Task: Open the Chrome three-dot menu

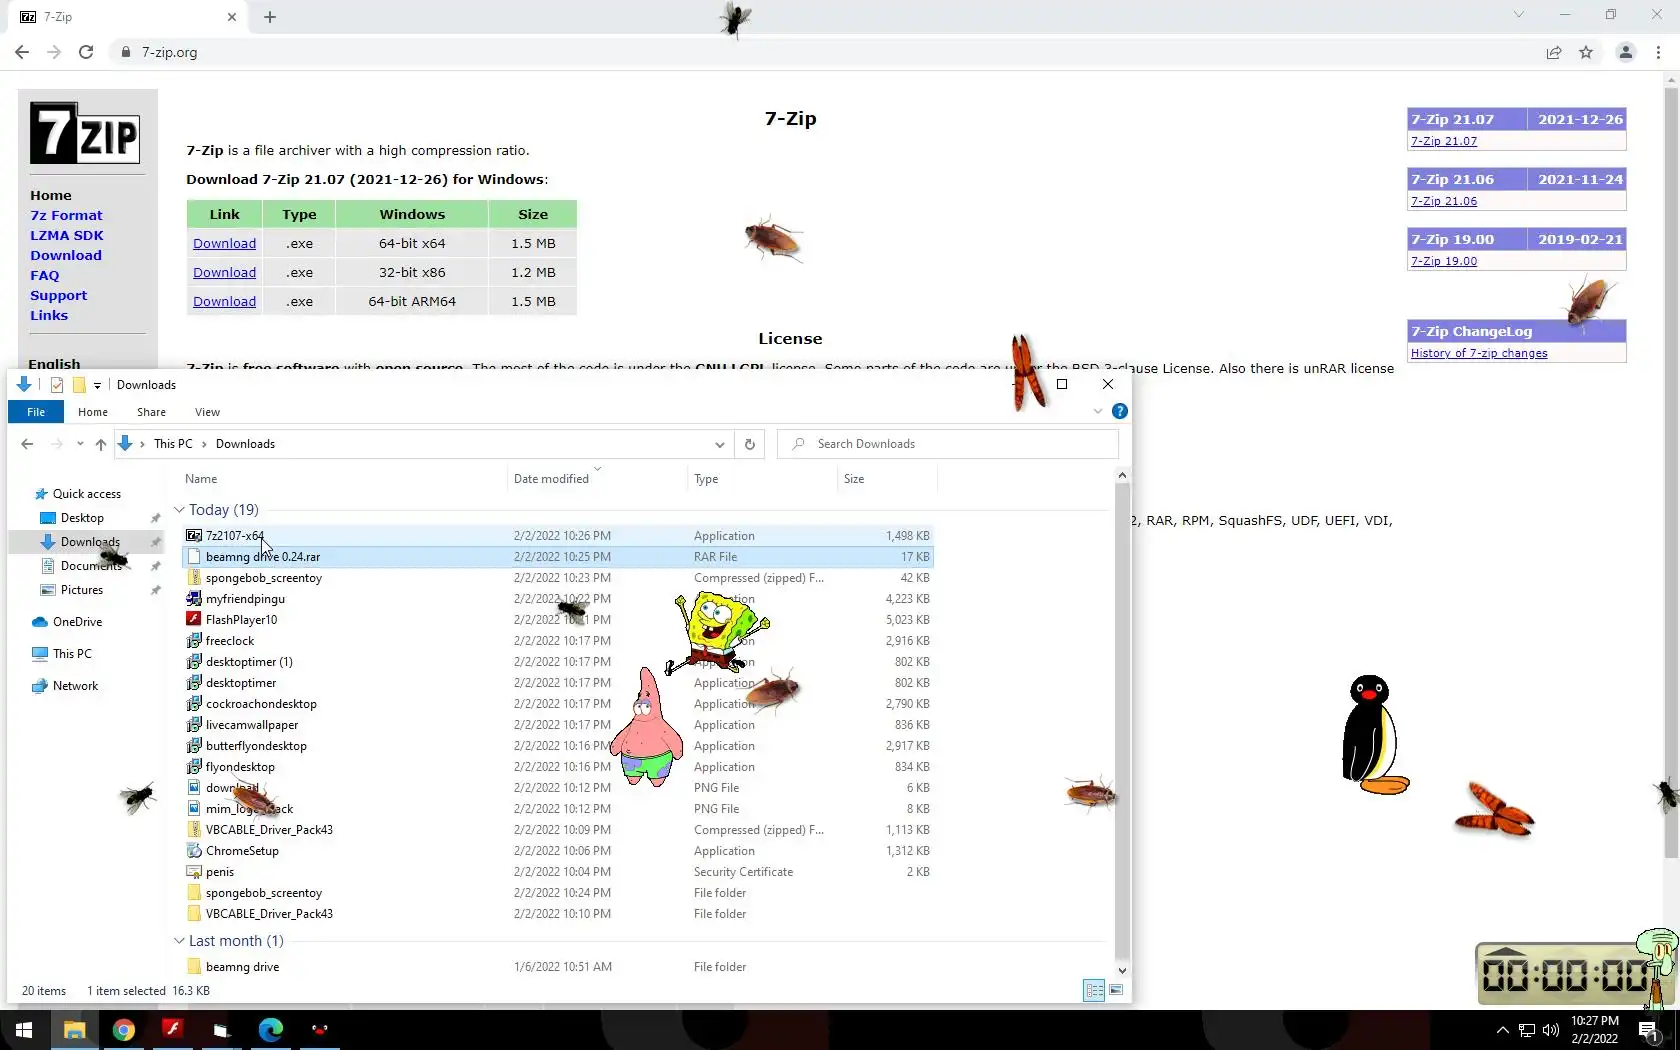Action: (x=1659, y=52)
